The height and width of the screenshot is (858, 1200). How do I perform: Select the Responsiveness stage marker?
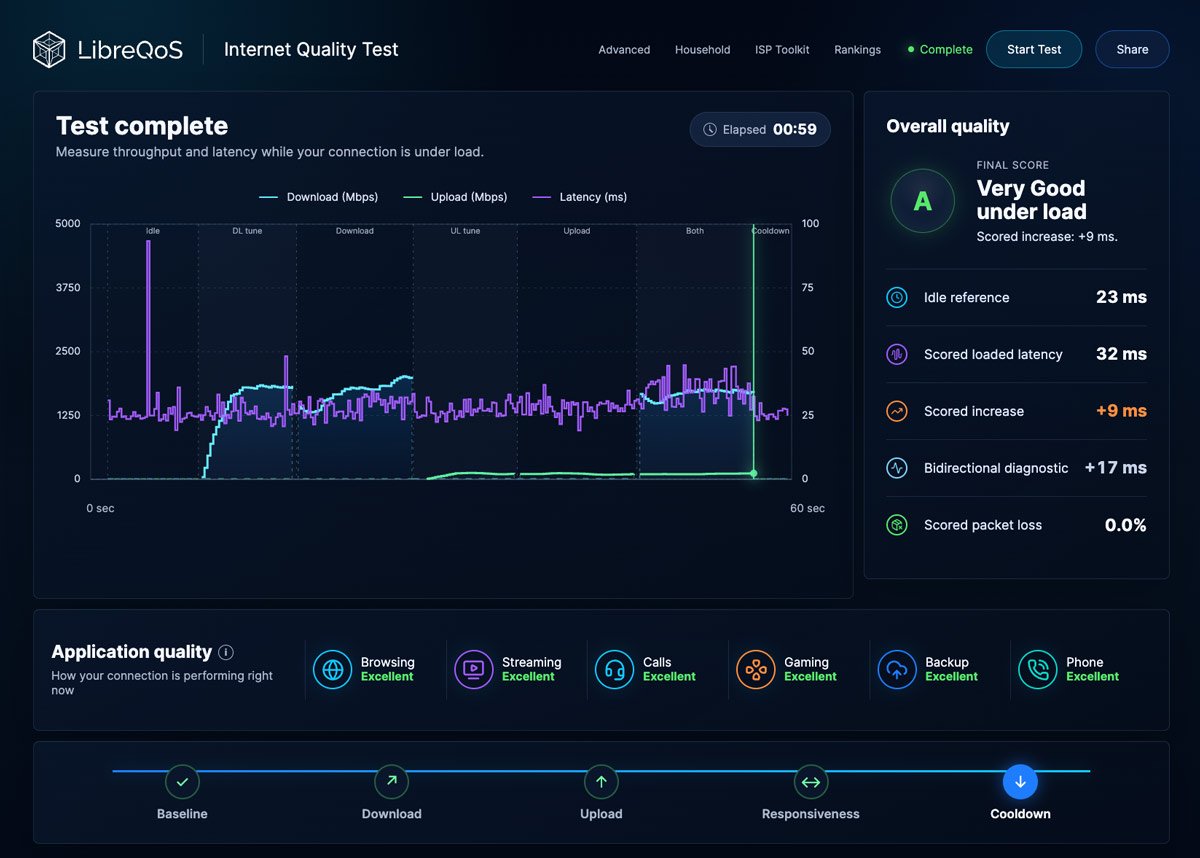click(811, 782)
